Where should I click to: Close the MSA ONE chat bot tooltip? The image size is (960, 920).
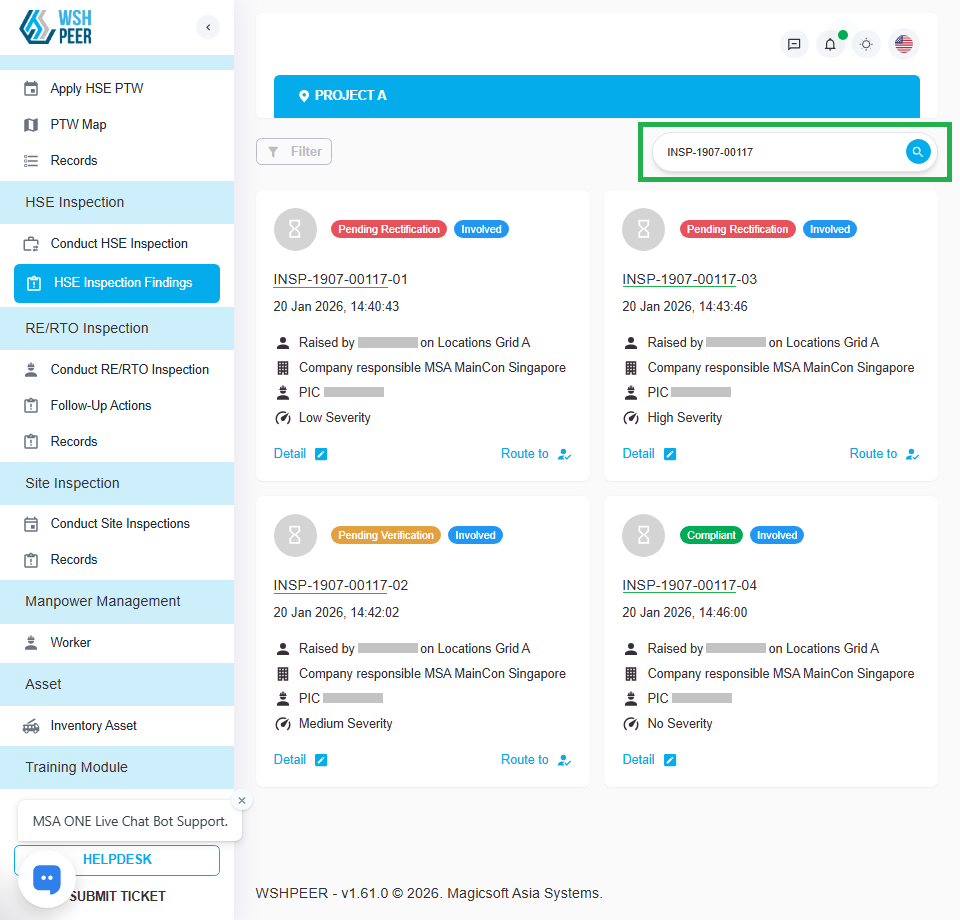pyautogui.click(x=242, y=800)
